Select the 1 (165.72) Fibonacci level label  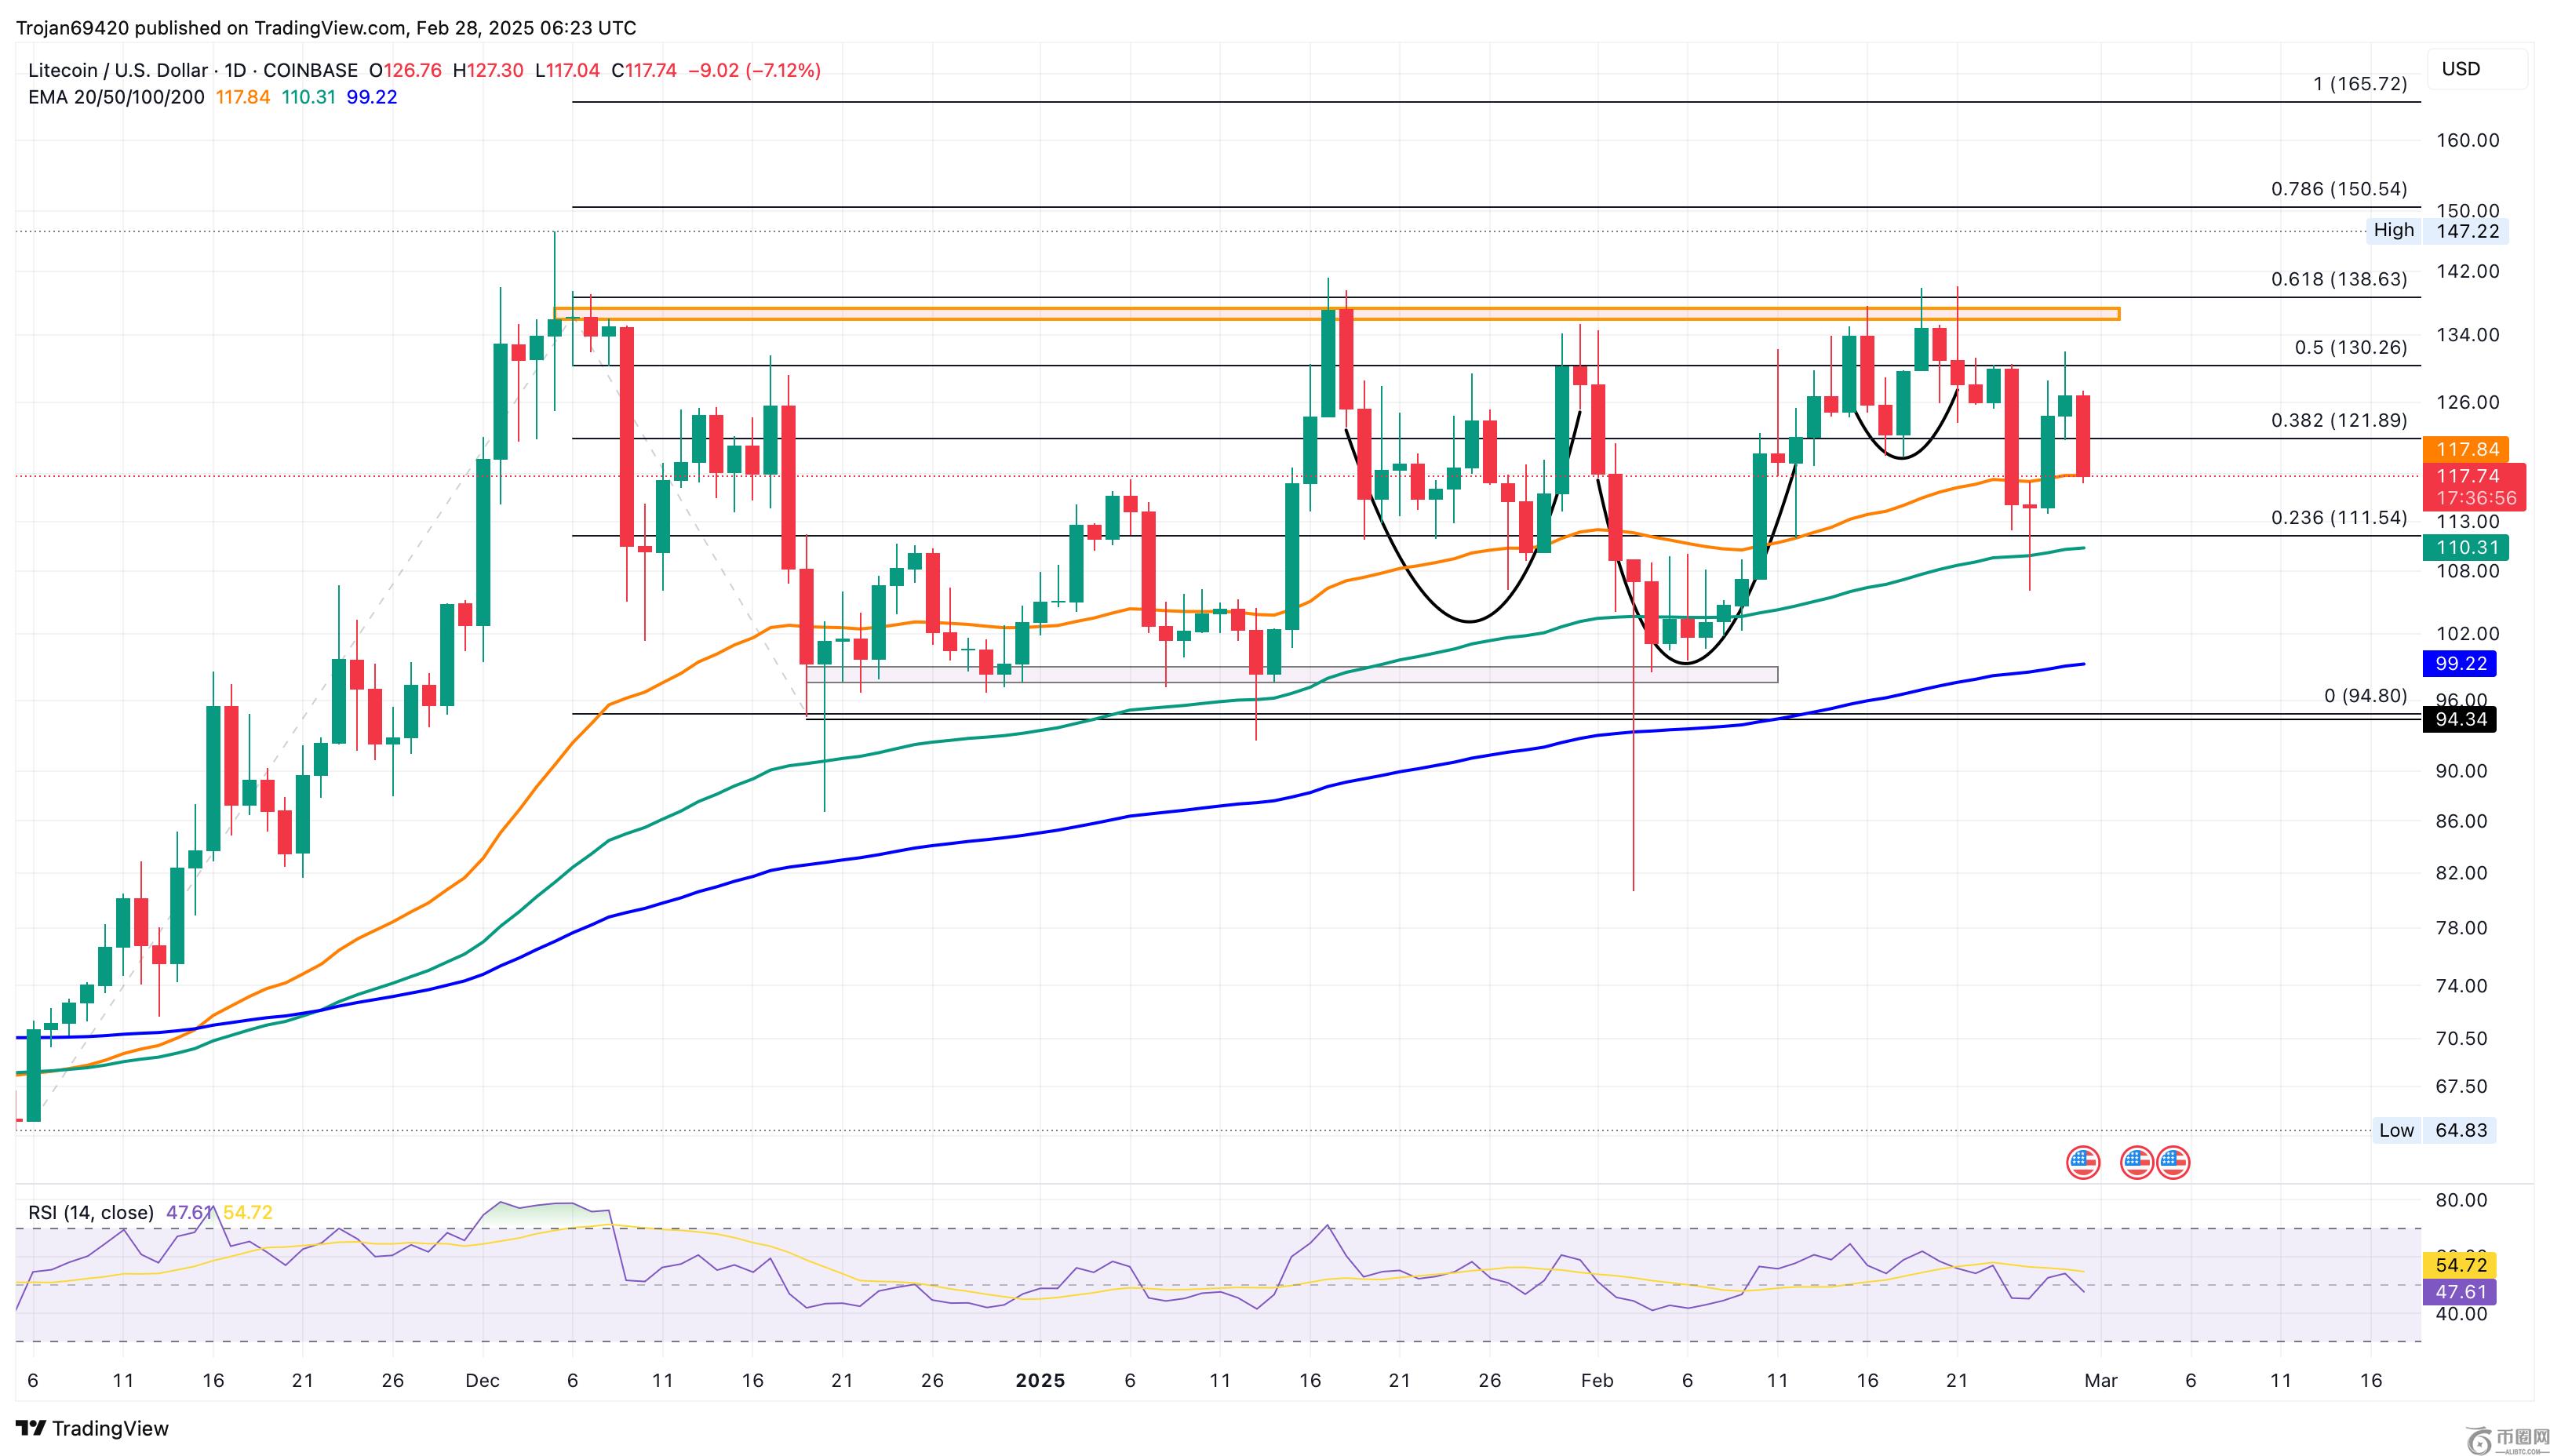(2360, 84)
